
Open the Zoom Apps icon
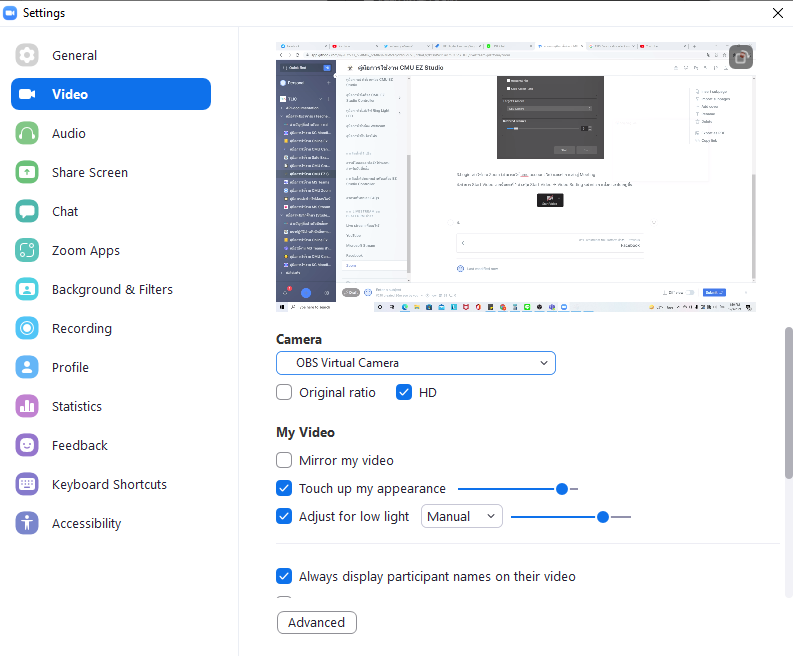coord(27,250)
